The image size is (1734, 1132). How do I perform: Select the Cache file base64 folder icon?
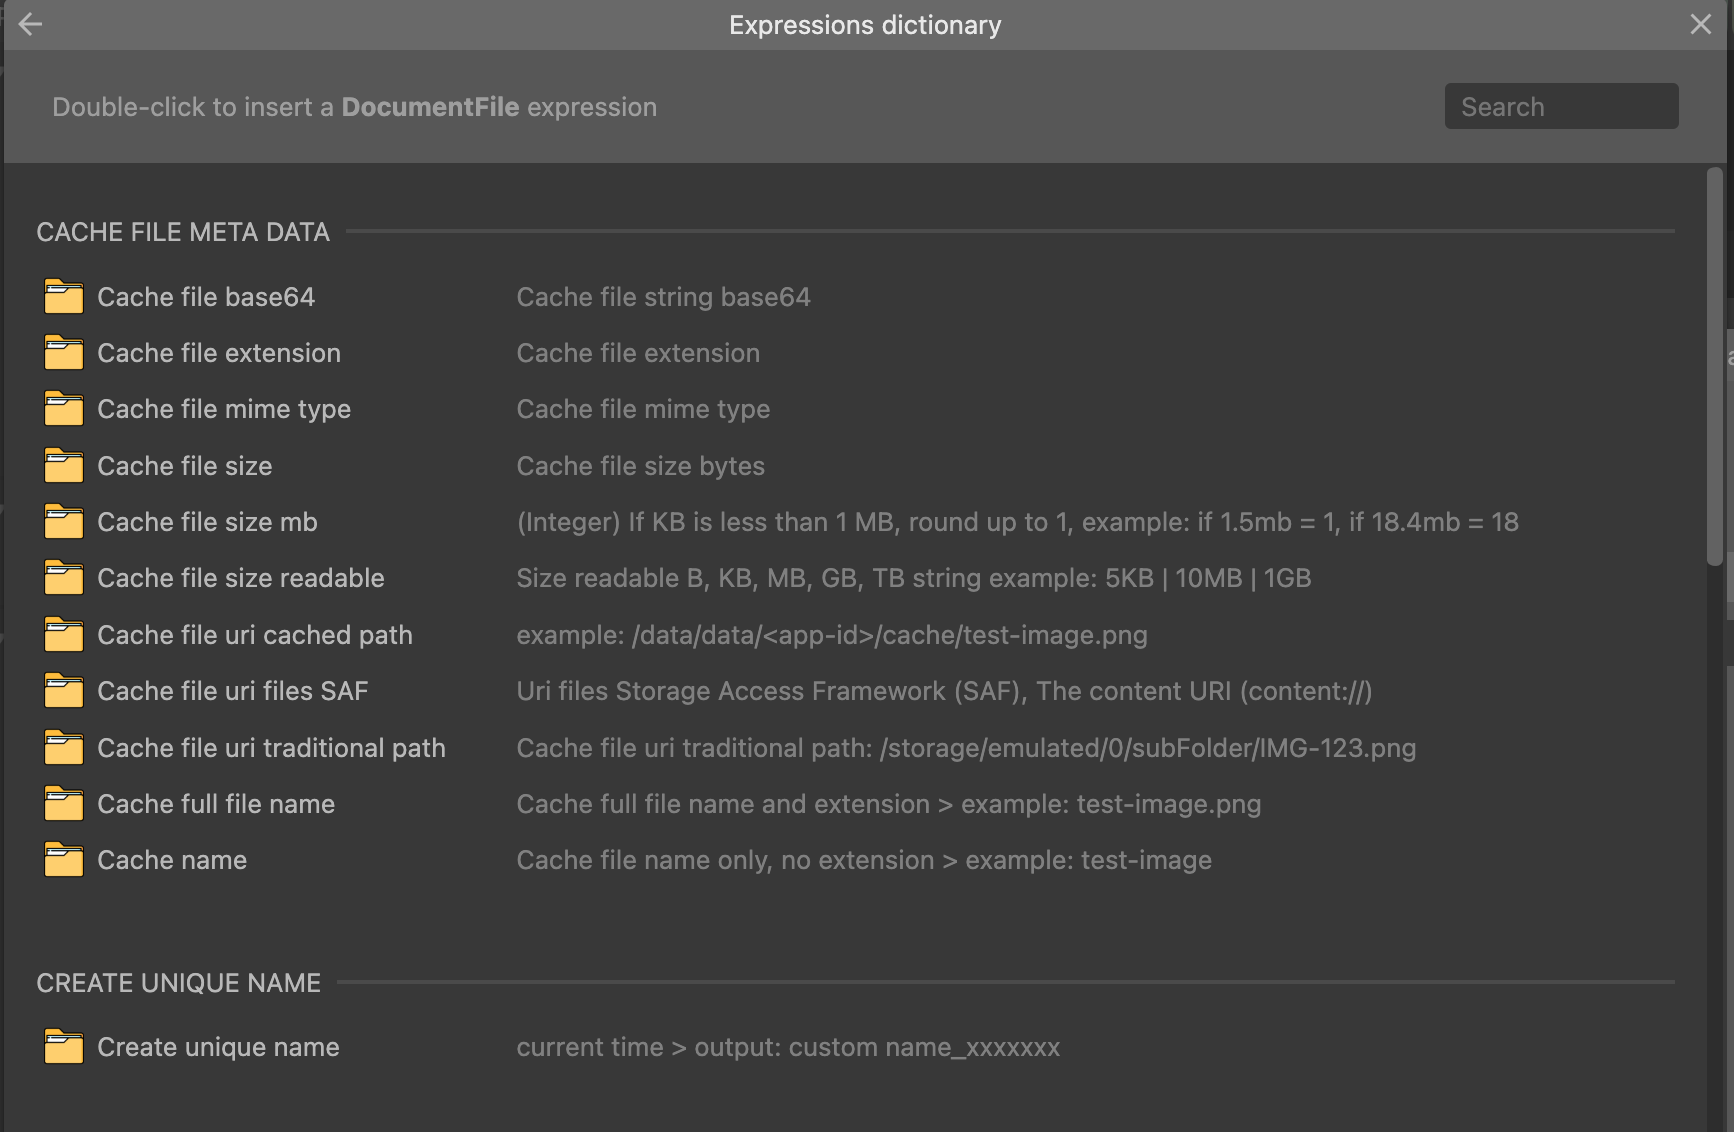[64, 297]
